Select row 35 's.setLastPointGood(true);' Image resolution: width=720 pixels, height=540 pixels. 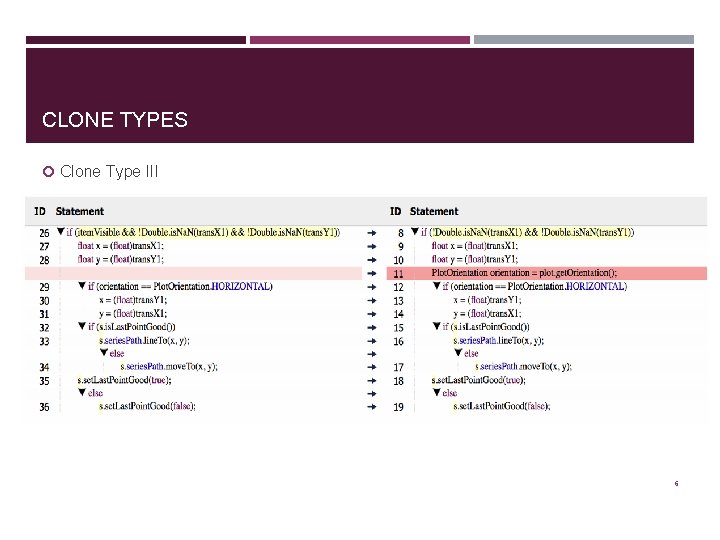pyautogui.click(x=124, y=380)
